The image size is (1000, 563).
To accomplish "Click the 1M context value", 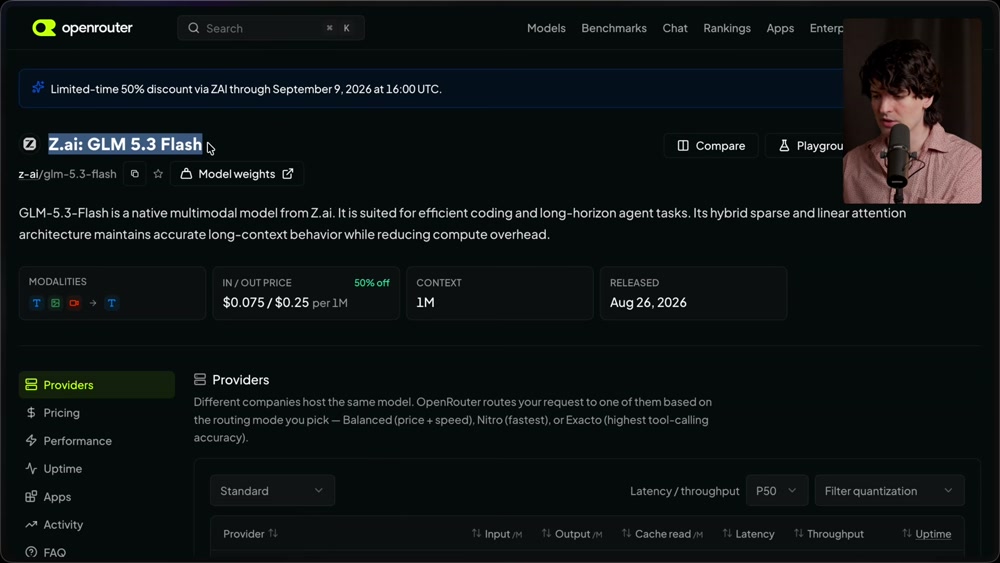I will point(425,302).
